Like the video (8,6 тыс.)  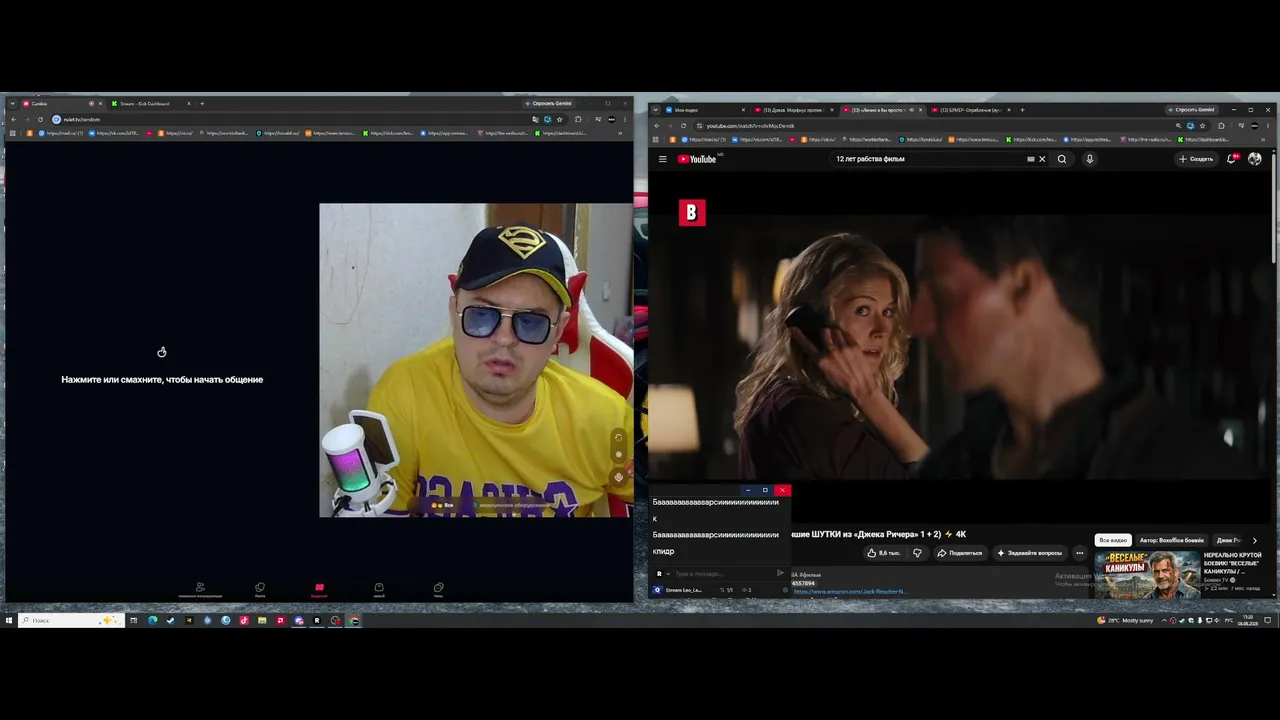[x=884, y=553]
